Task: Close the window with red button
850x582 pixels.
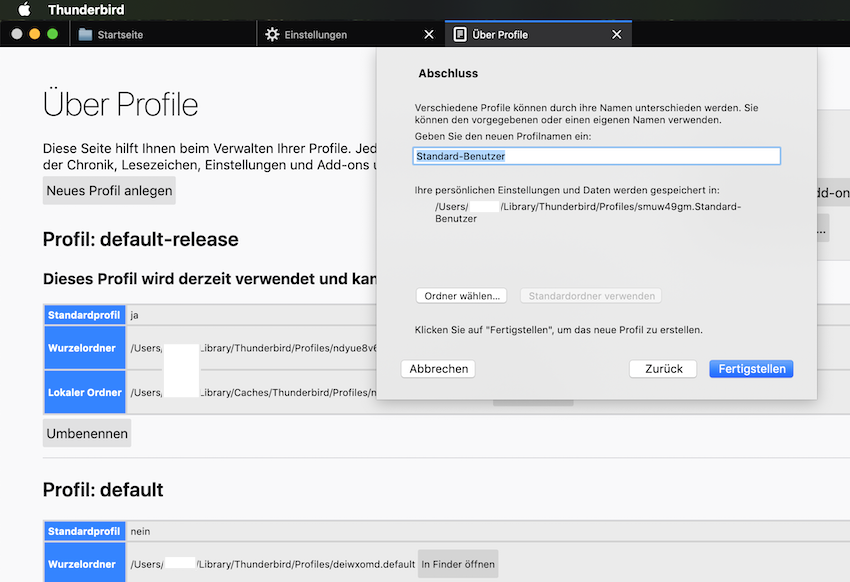Action: (x=17, y=34)
